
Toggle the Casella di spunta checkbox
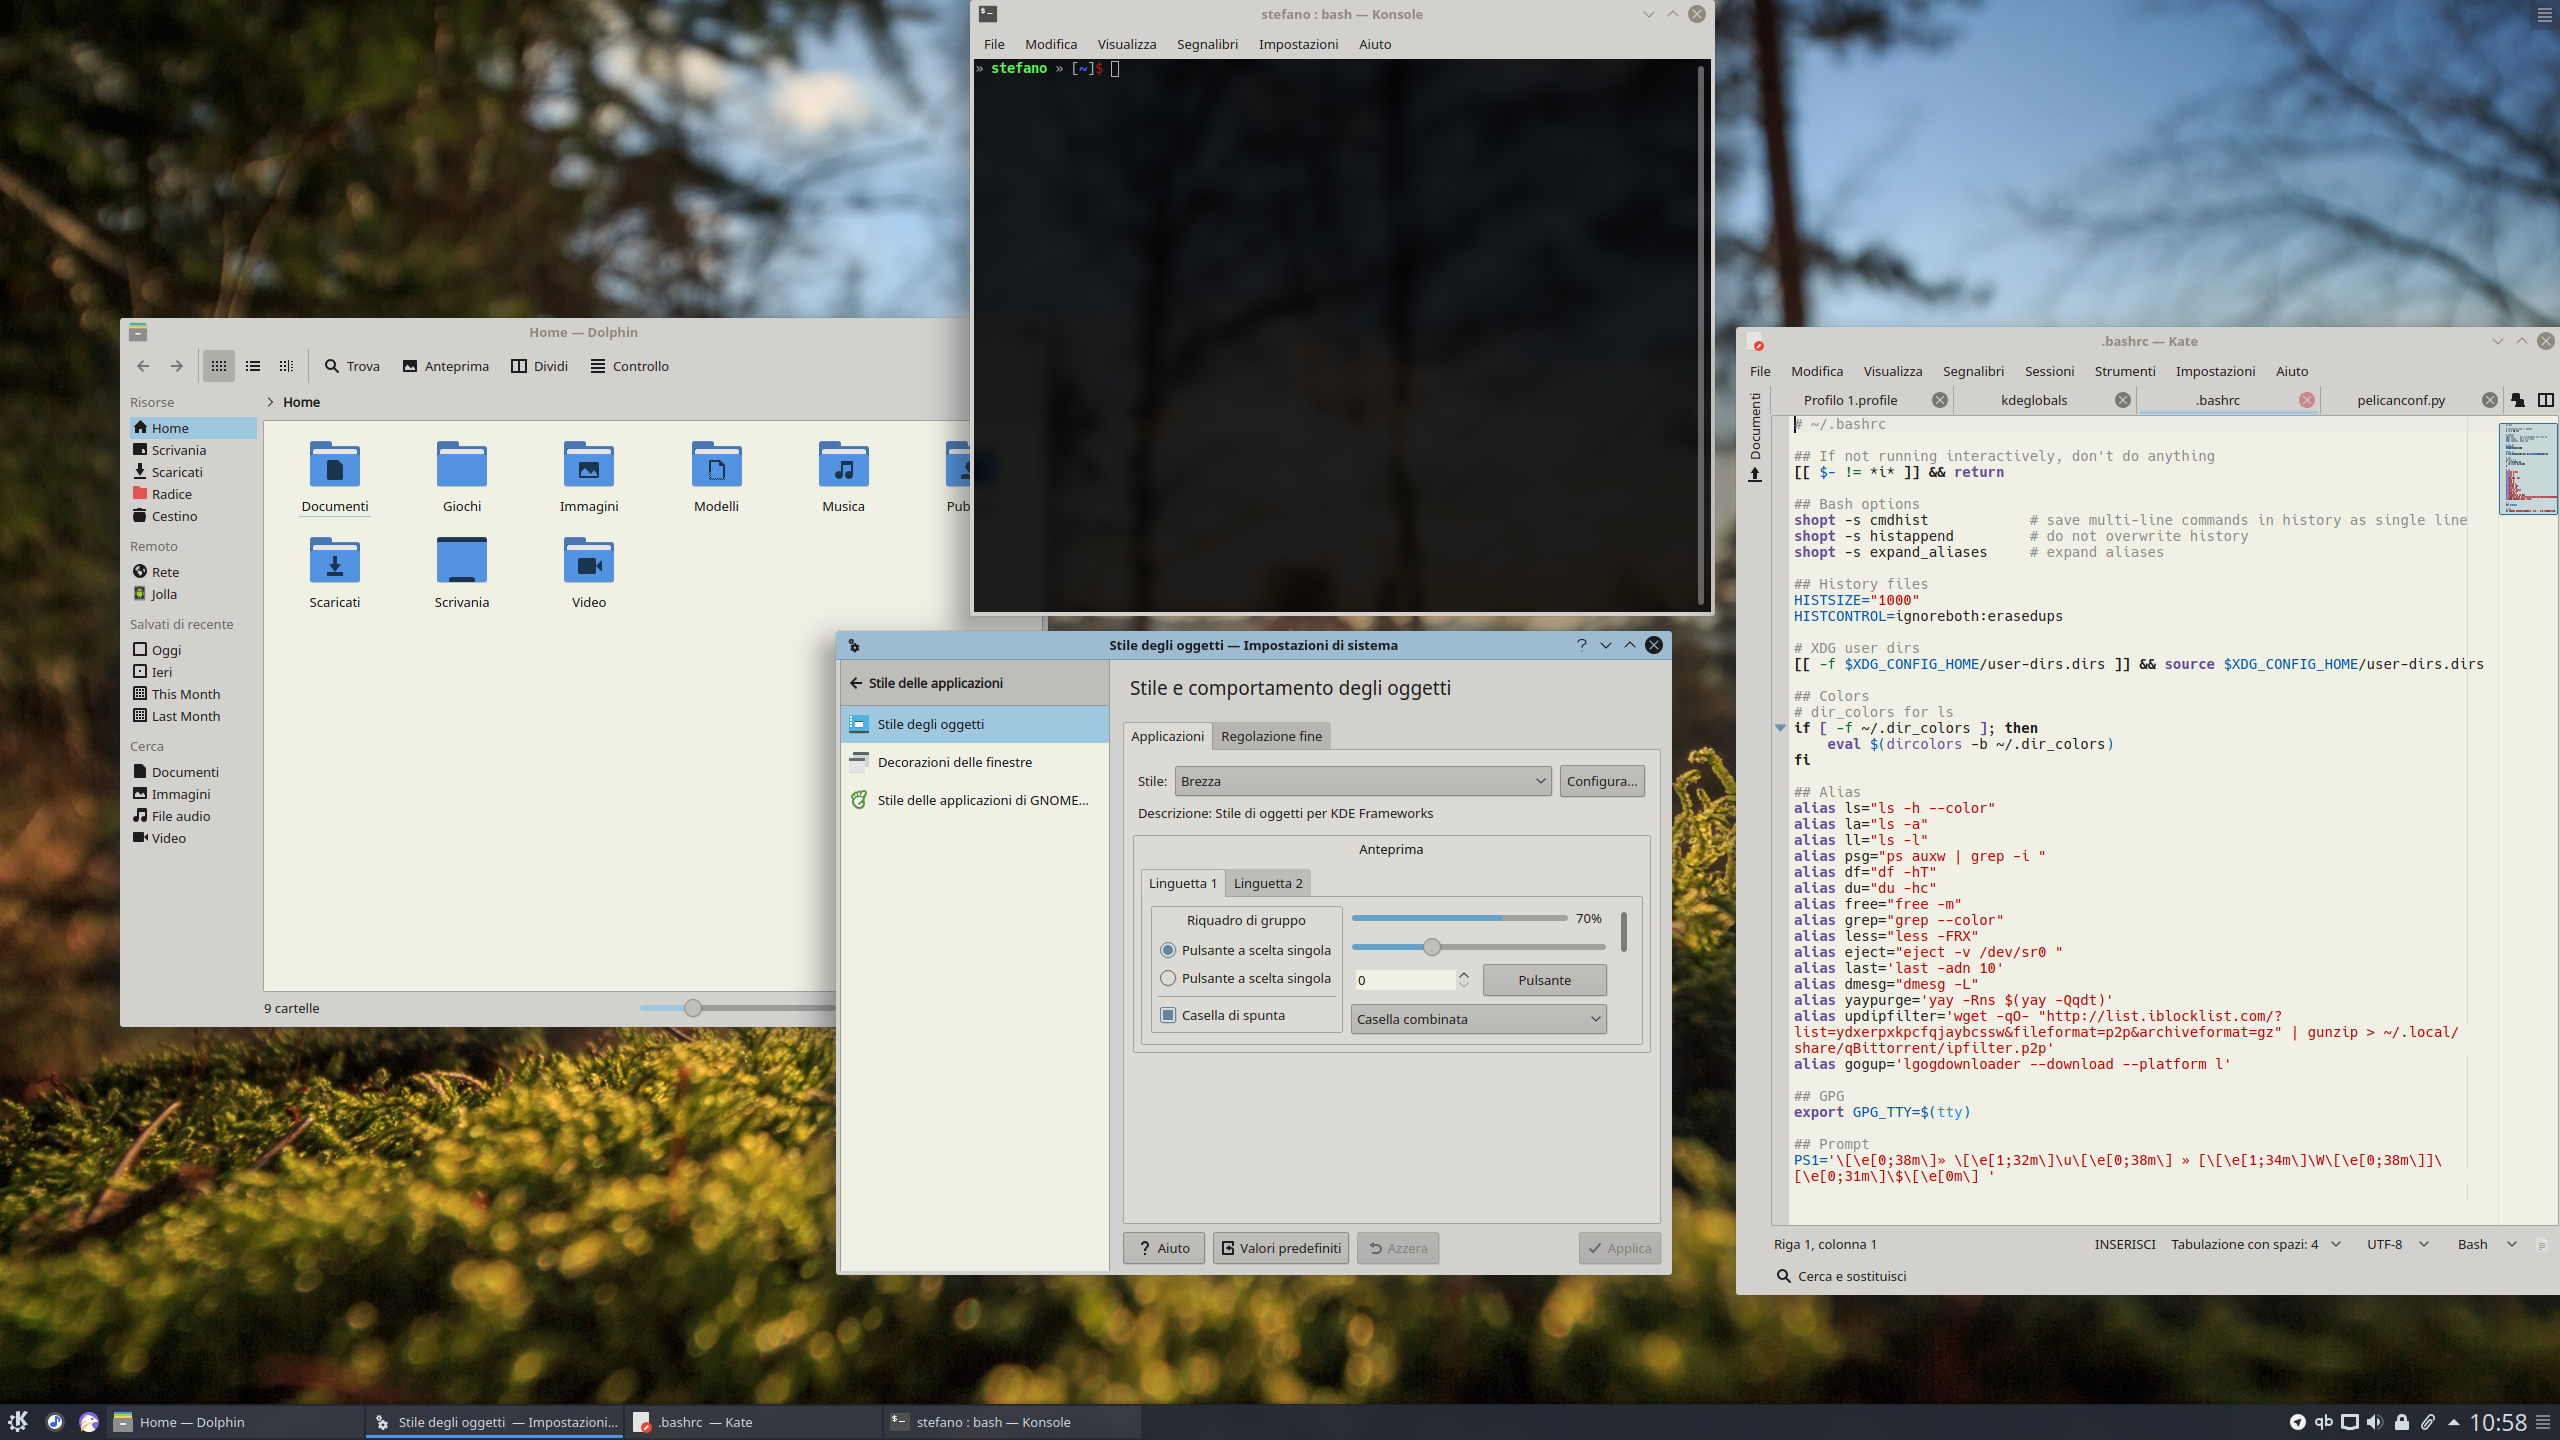[1168, 1015]
